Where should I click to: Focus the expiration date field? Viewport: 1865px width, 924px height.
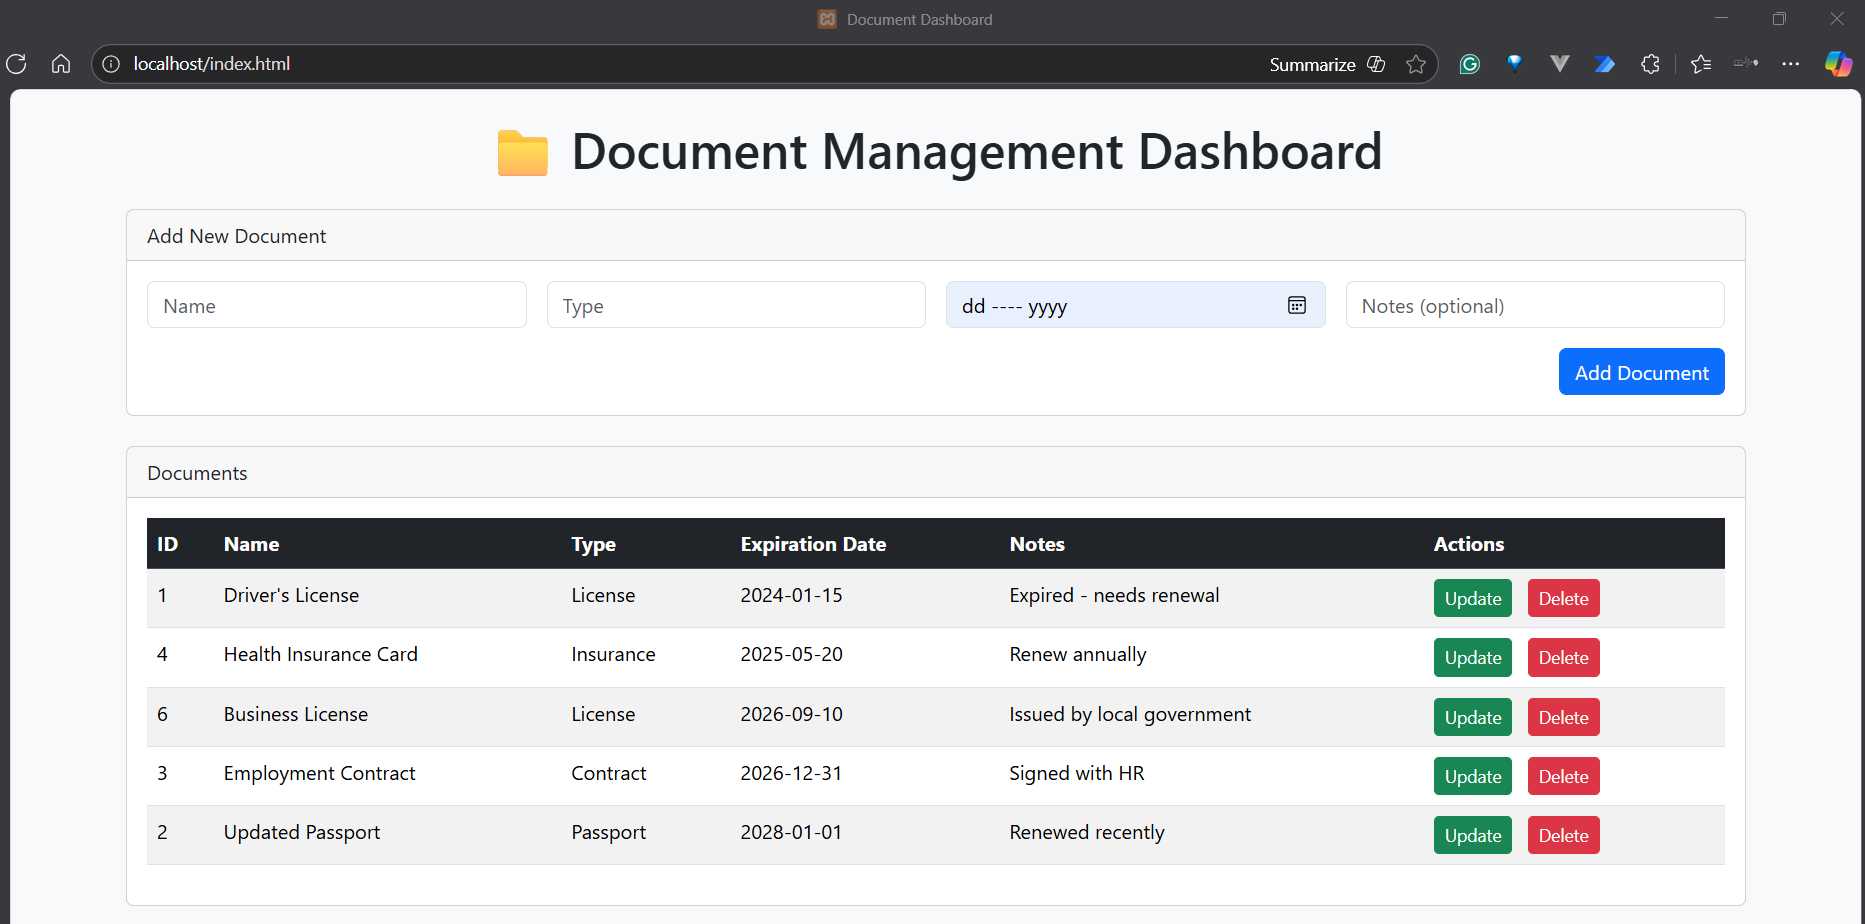pos(1136,305)
